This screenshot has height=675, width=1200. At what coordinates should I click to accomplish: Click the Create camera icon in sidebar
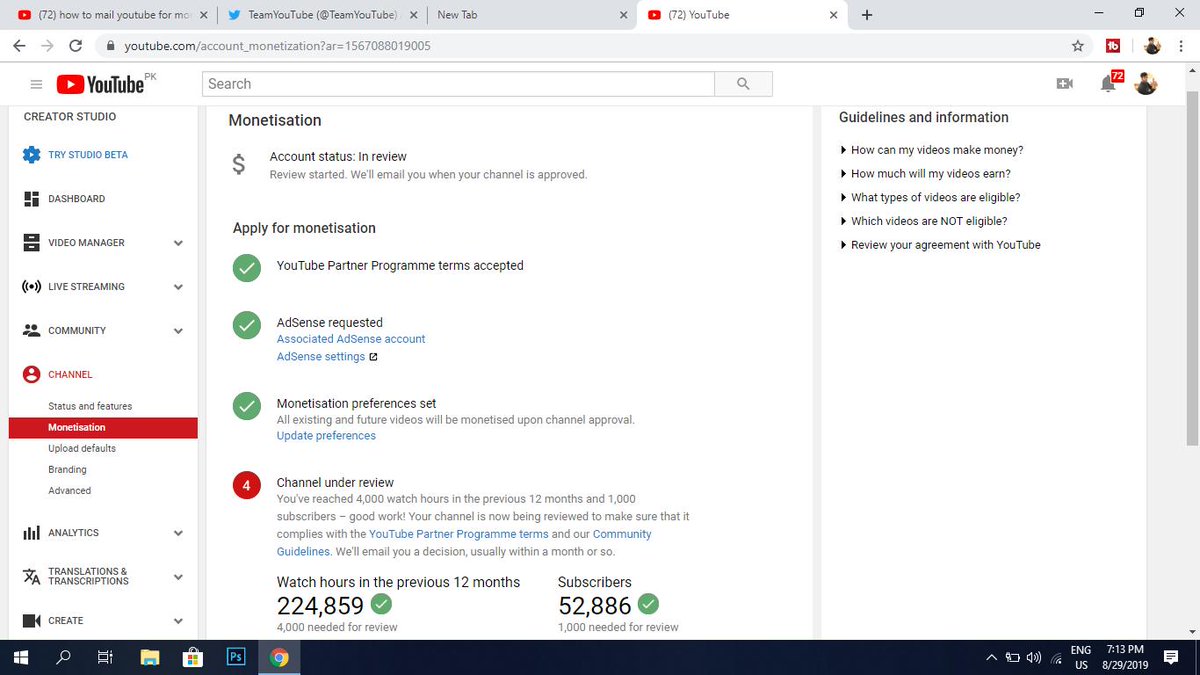31,621
